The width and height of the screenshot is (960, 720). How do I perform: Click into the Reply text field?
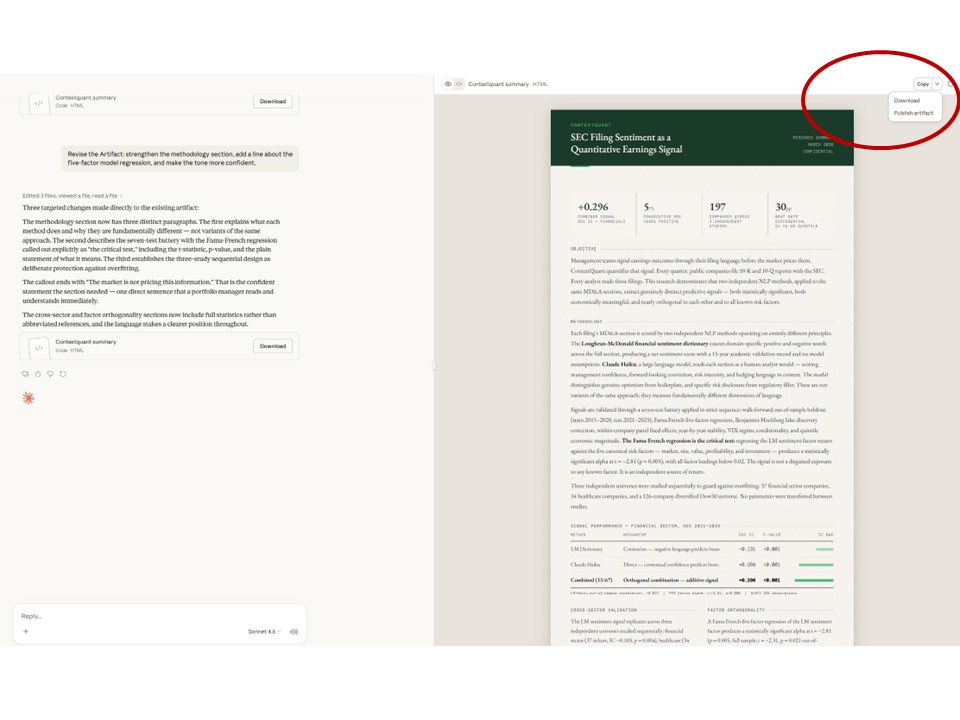(150, 616)
